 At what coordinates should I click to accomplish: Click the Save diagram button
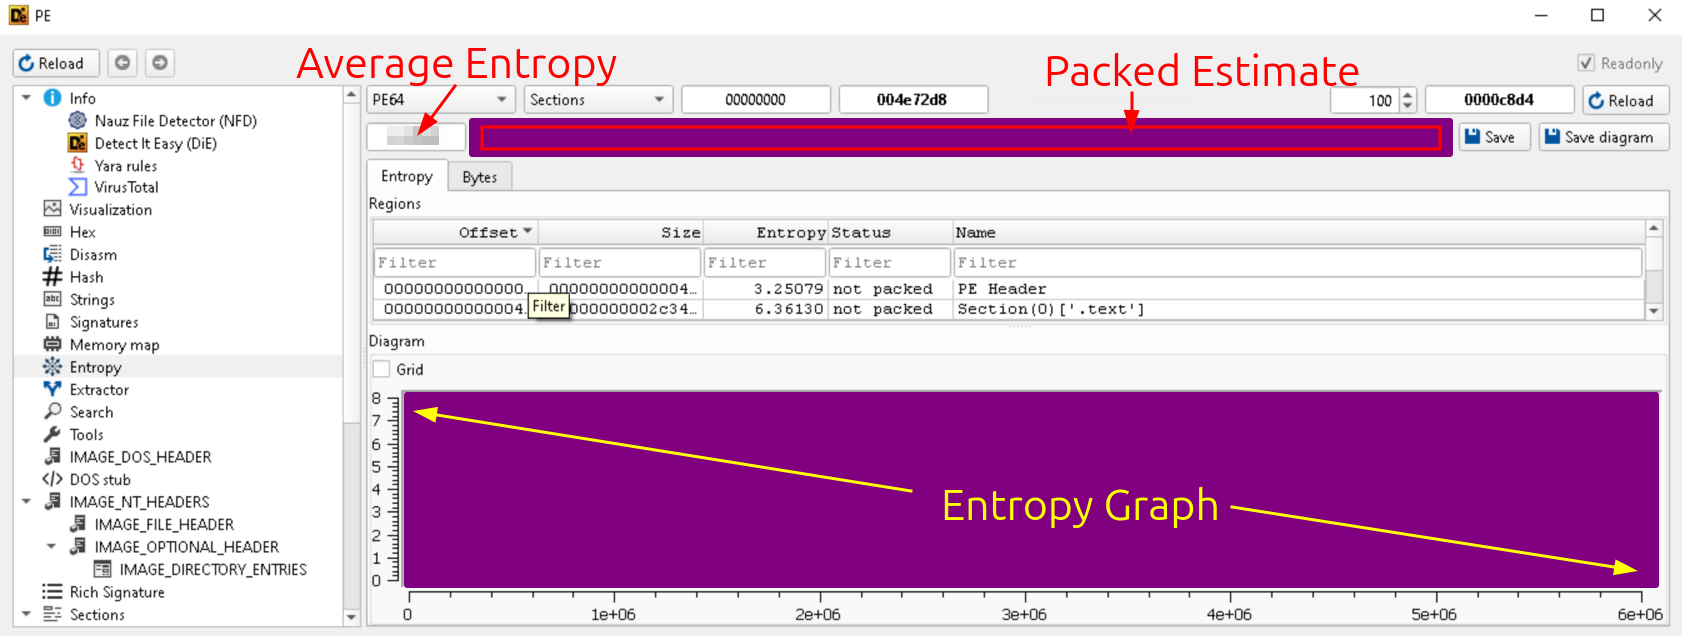point(1603,137)
